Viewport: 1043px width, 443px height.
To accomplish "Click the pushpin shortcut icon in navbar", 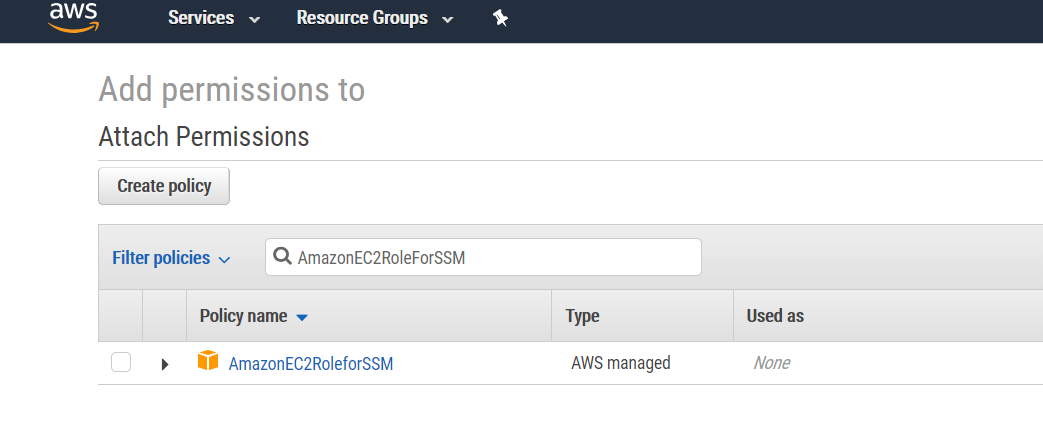I will coord(501,18).
